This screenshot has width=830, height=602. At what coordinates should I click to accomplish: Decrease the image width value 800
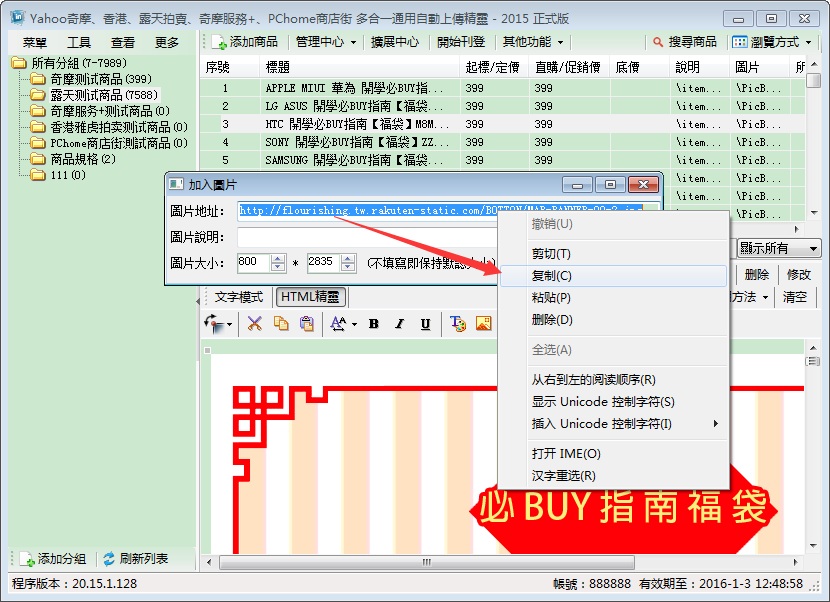point(278,267)
